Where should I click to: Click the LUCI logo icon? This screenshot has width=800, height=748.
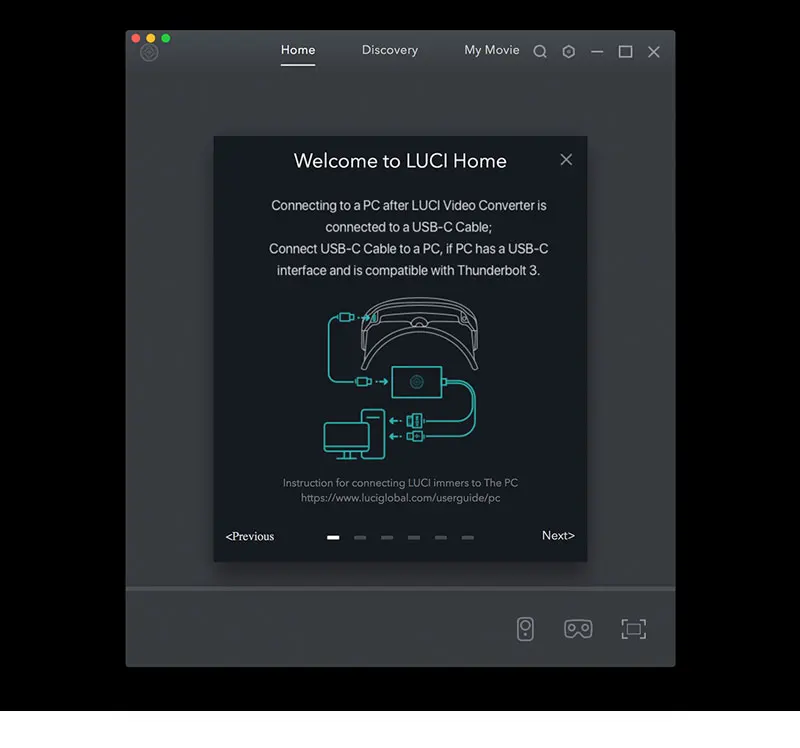point(149,52)
